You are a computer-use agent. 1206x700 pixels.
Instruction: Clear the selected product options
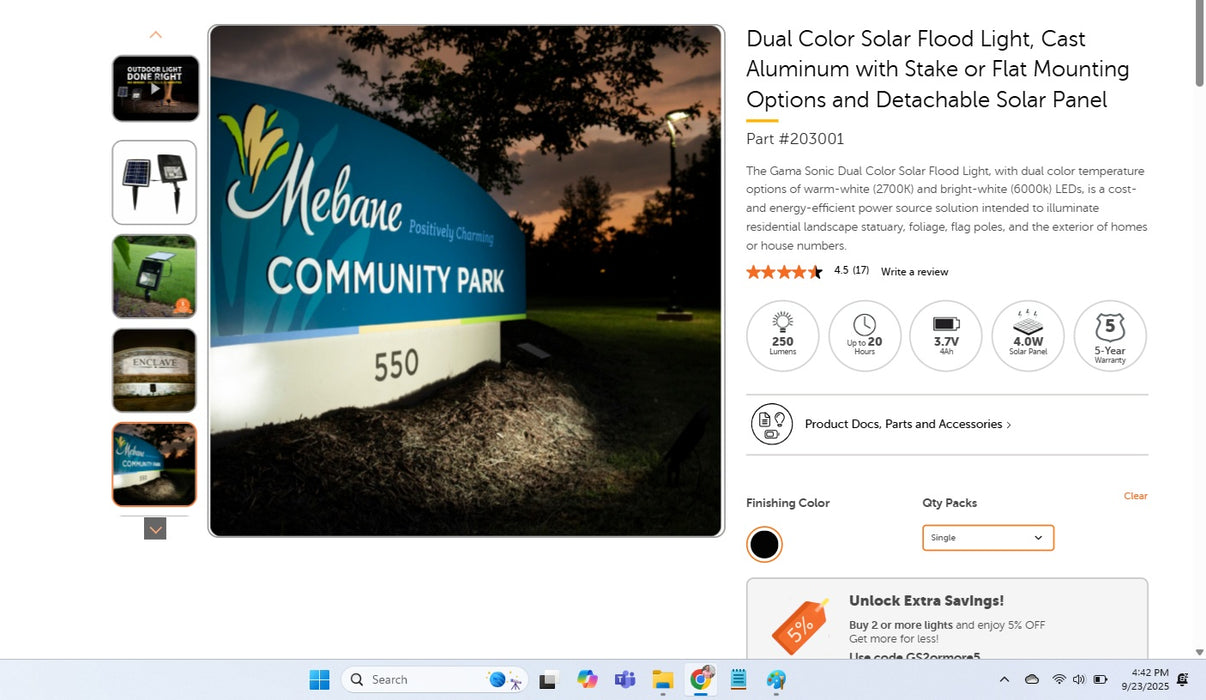click(x=1135, y=496)
